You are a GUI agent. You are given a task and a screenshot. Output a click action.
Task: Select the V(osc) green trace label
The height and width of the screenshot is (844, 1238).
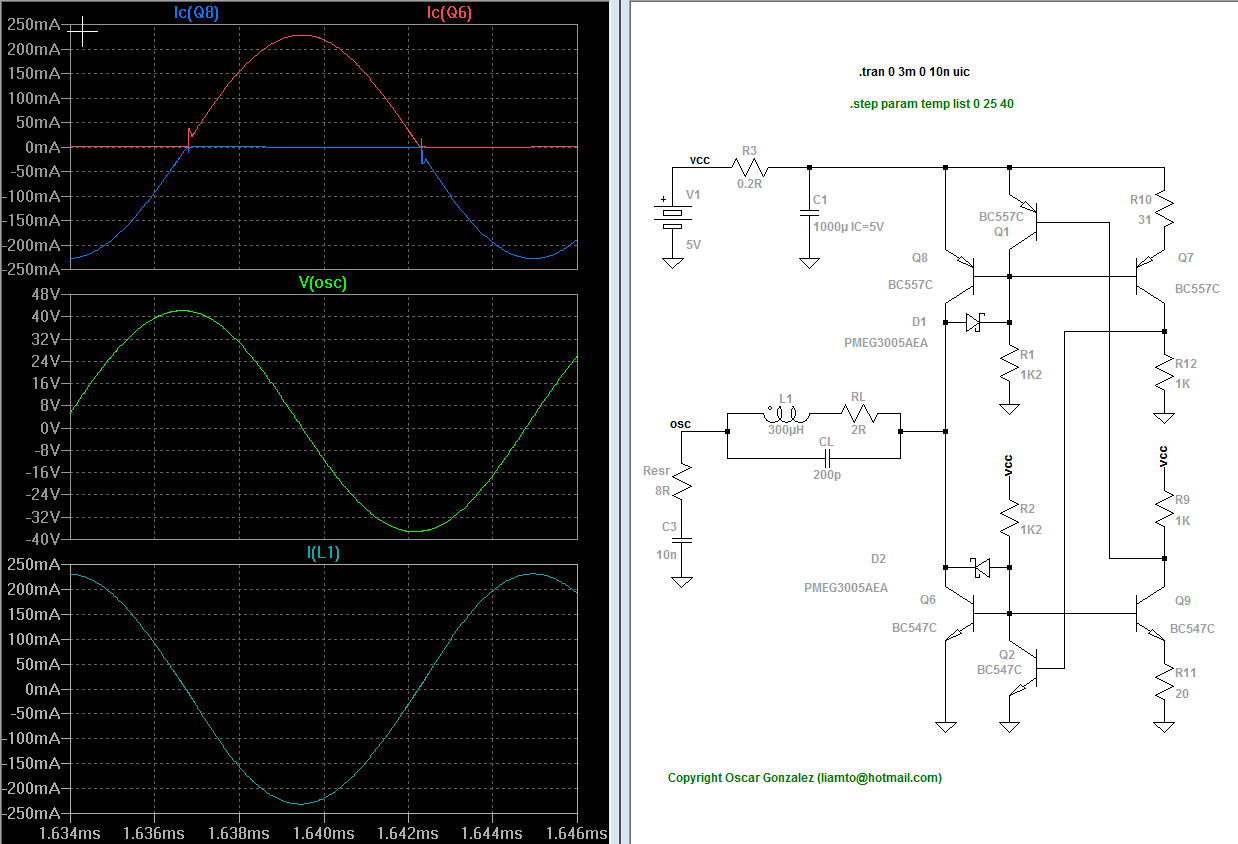322,283
